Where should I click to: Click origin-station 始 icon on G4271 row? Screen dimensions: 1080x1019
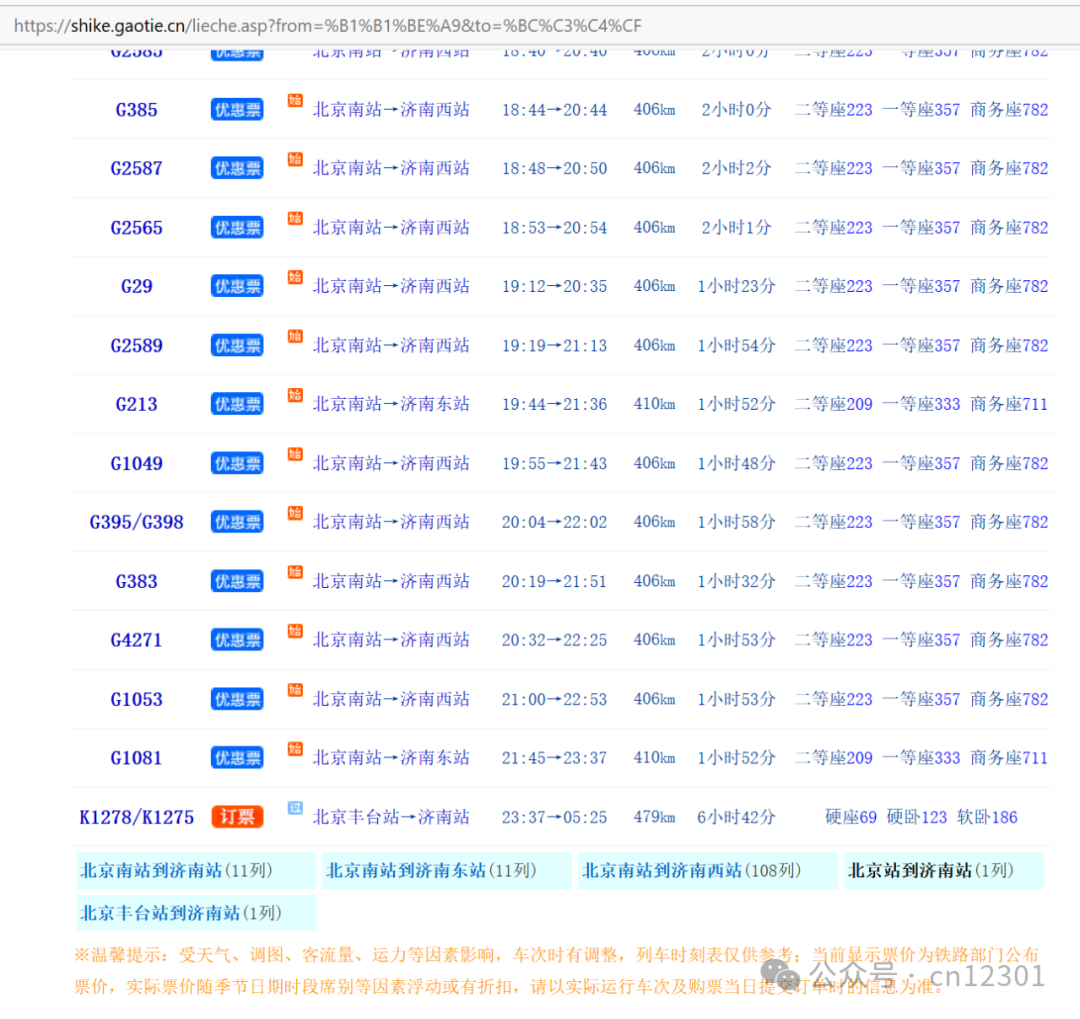point(295,630)
